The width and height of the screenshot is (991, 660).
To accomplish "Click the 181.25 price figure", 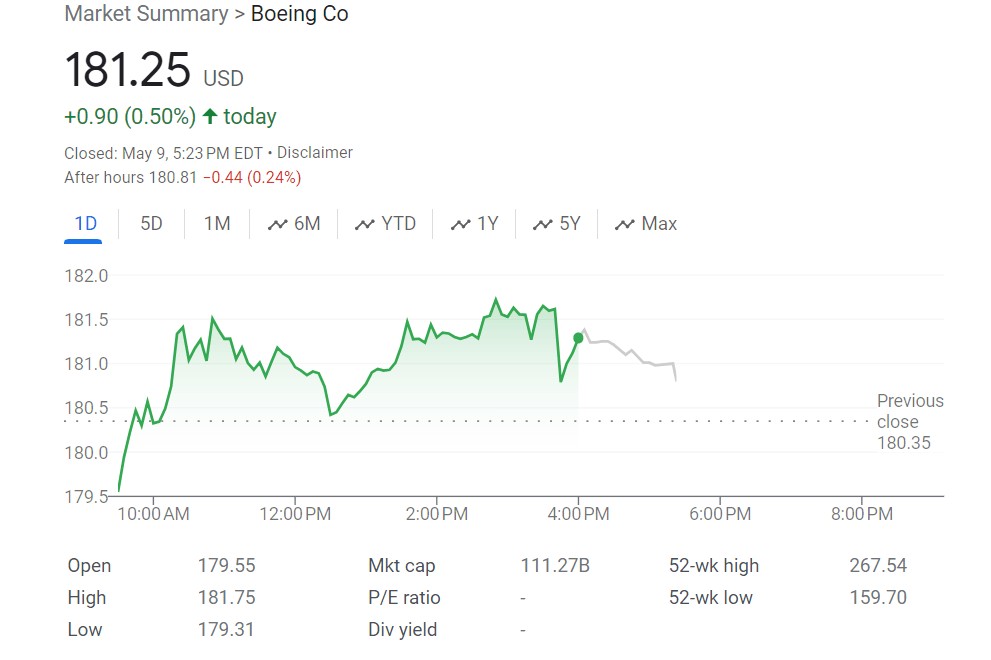I will click(127, 71).
